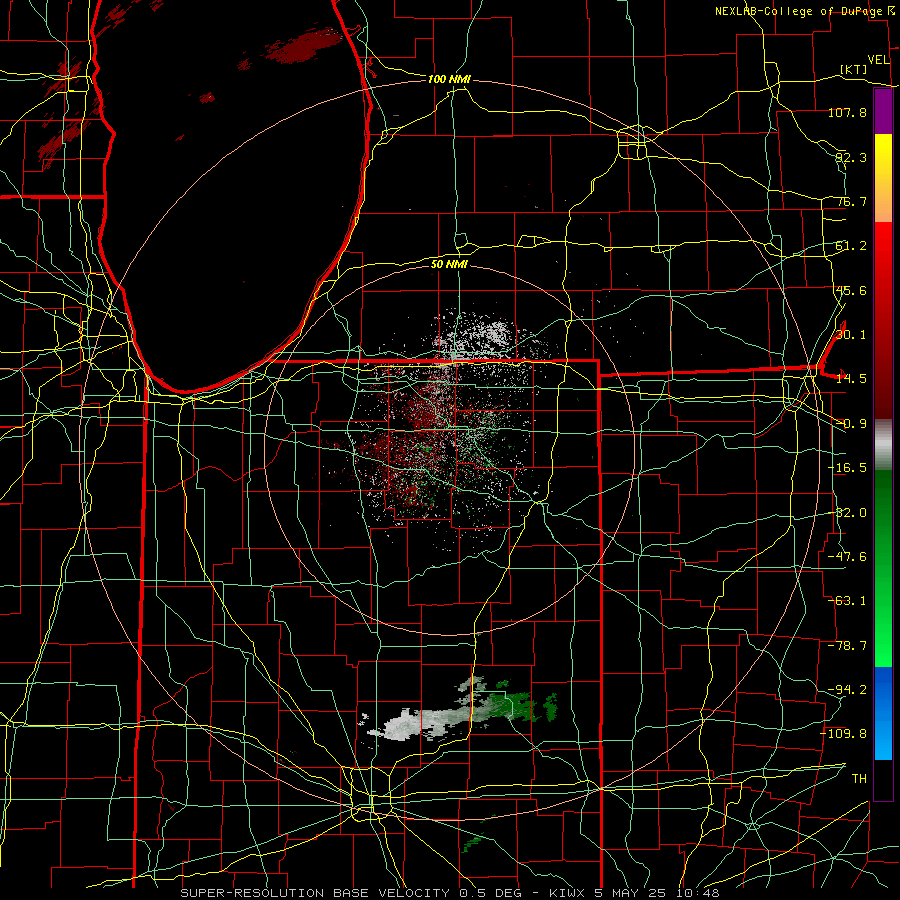Click the -32.0 velocity scale value

[x=847, y=513]
